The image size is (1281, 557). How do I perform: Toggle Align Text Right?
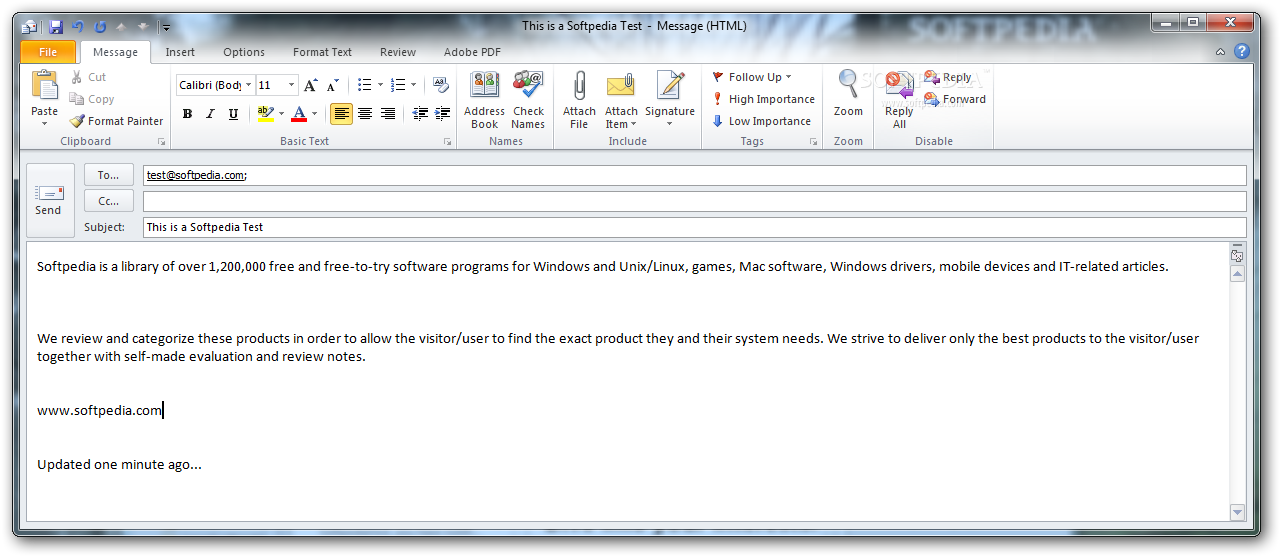[388, 114]
